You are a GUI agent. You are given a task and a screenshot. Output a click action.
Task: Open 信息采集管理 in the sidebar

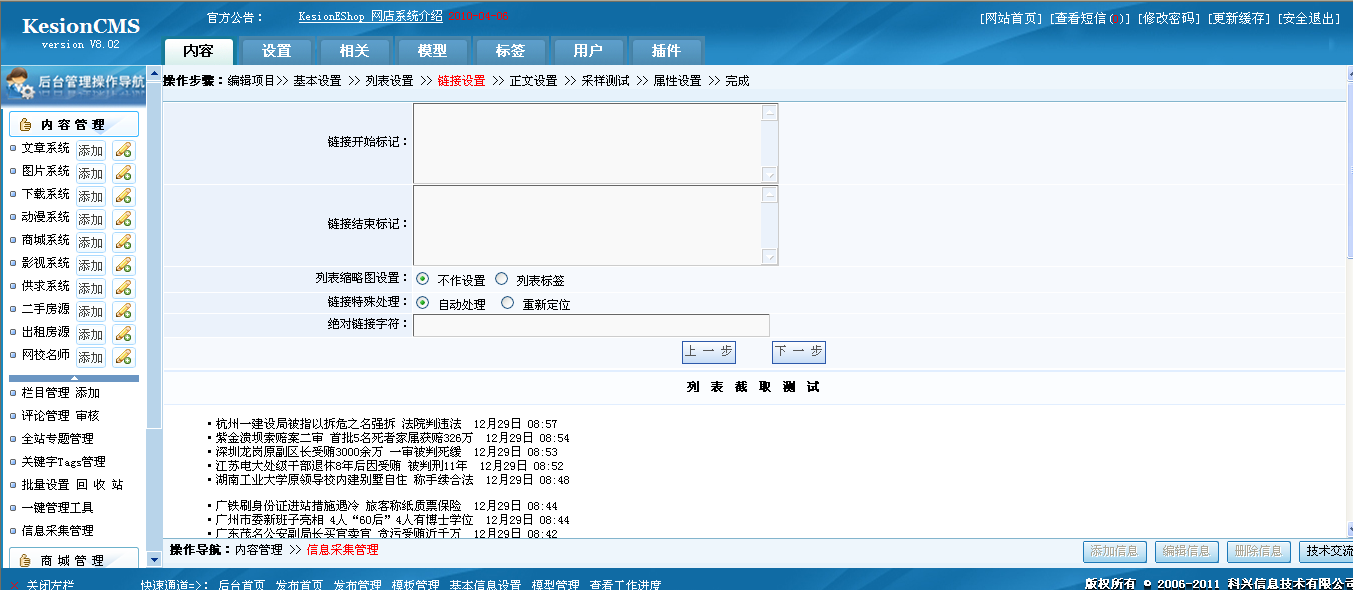click(58, 531)
